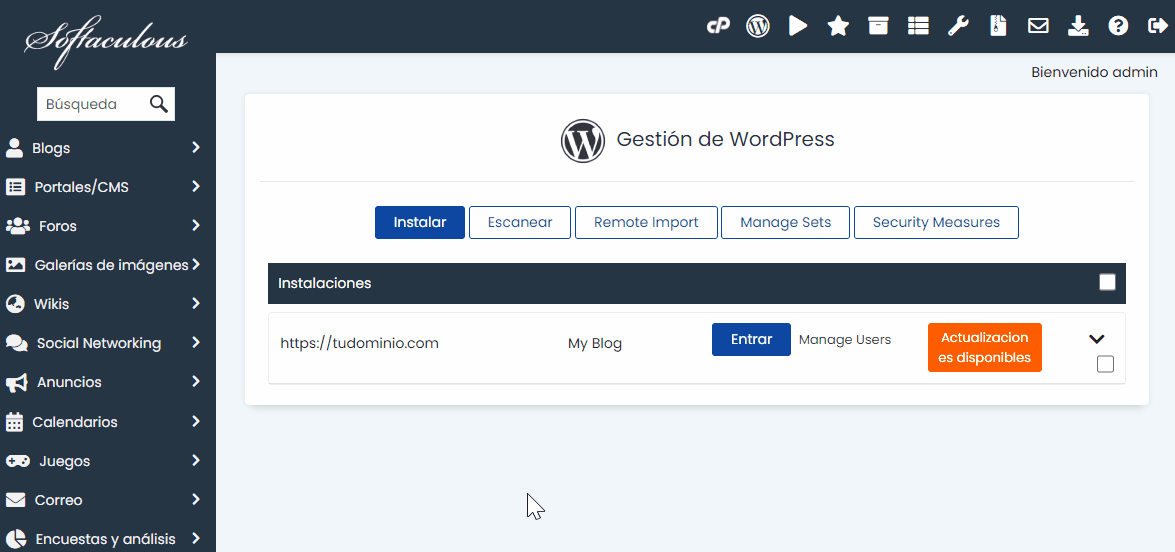Viewport: 1175px width, 552px height.
Task: Open the cPanel icon in top bar
Action: [x=718, y=26]
